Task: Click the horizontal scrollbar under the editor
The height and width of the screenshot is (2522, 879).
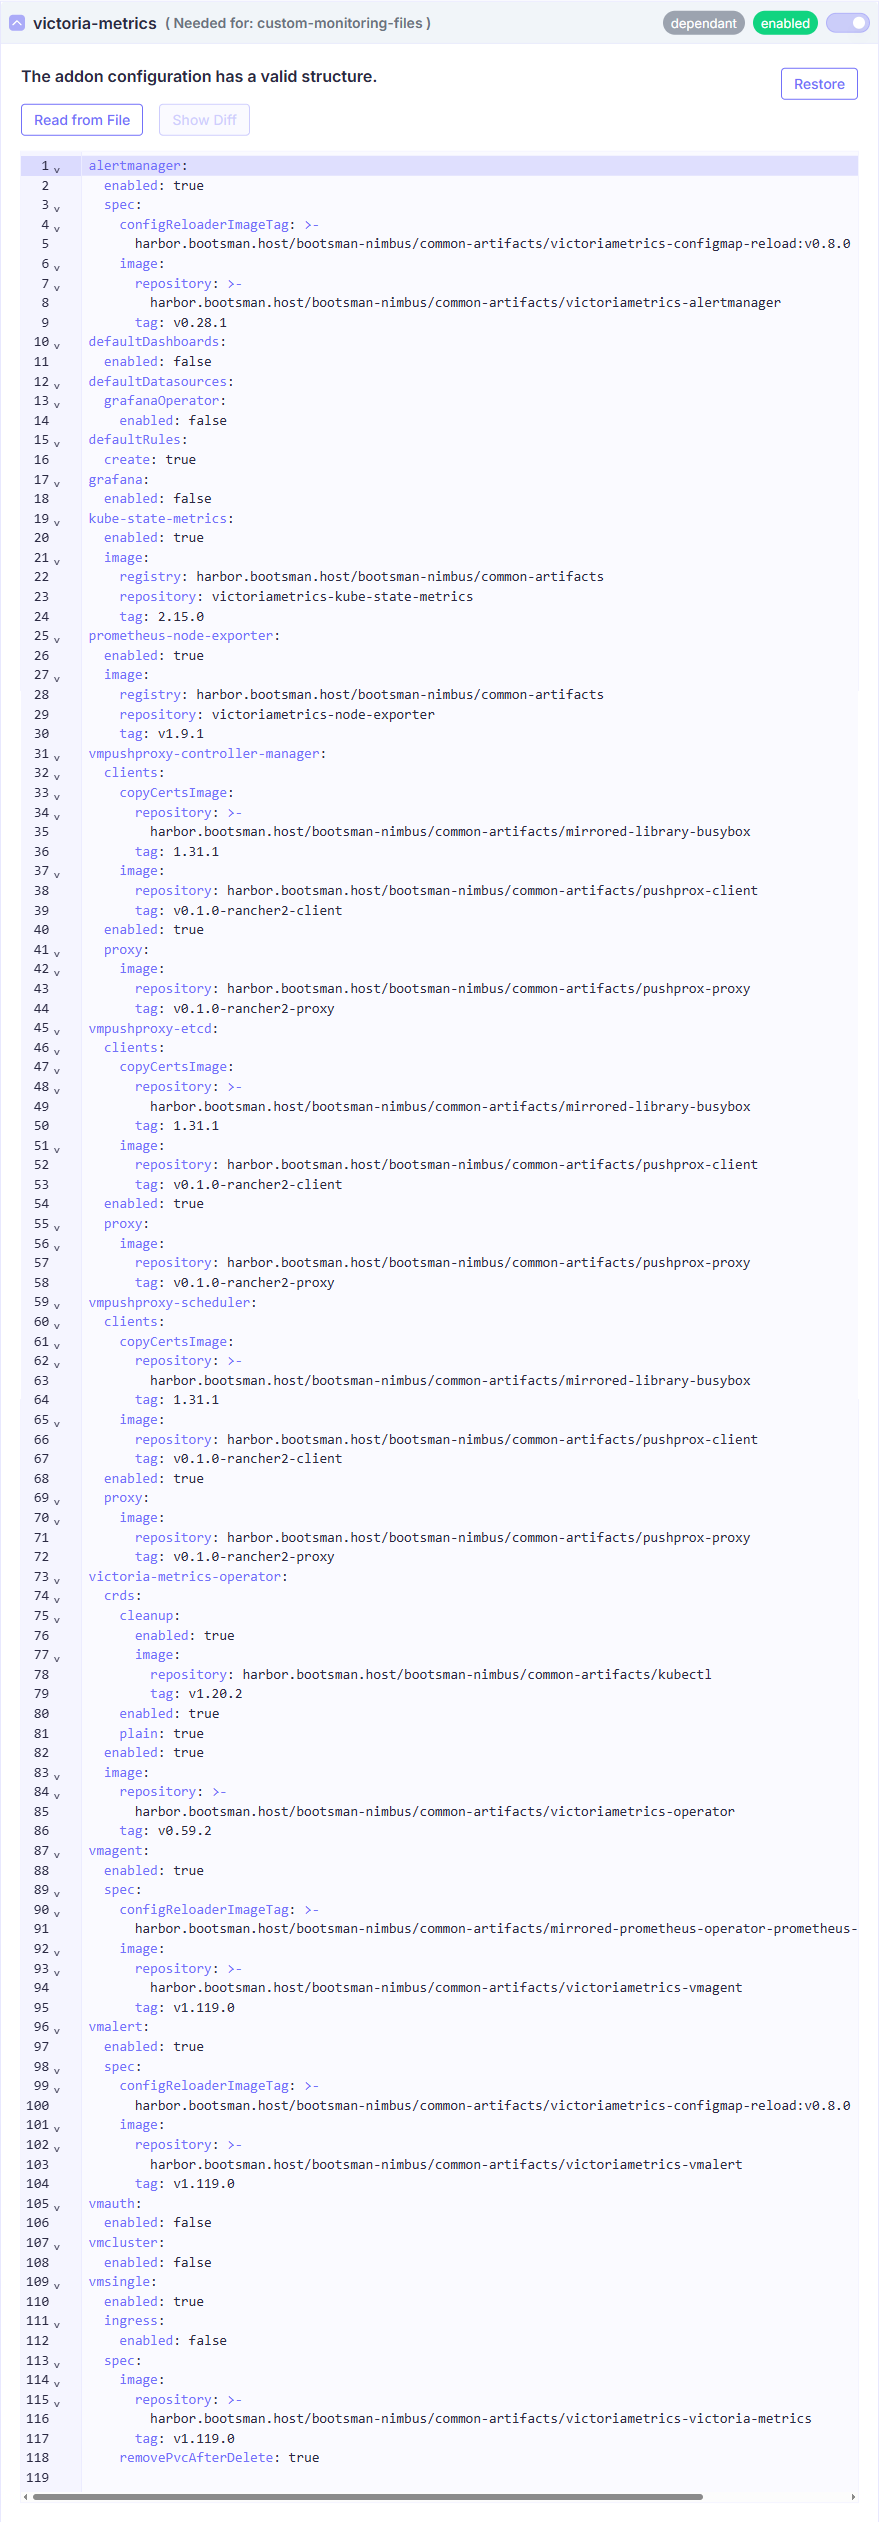Action: [x=367, y=2496]
